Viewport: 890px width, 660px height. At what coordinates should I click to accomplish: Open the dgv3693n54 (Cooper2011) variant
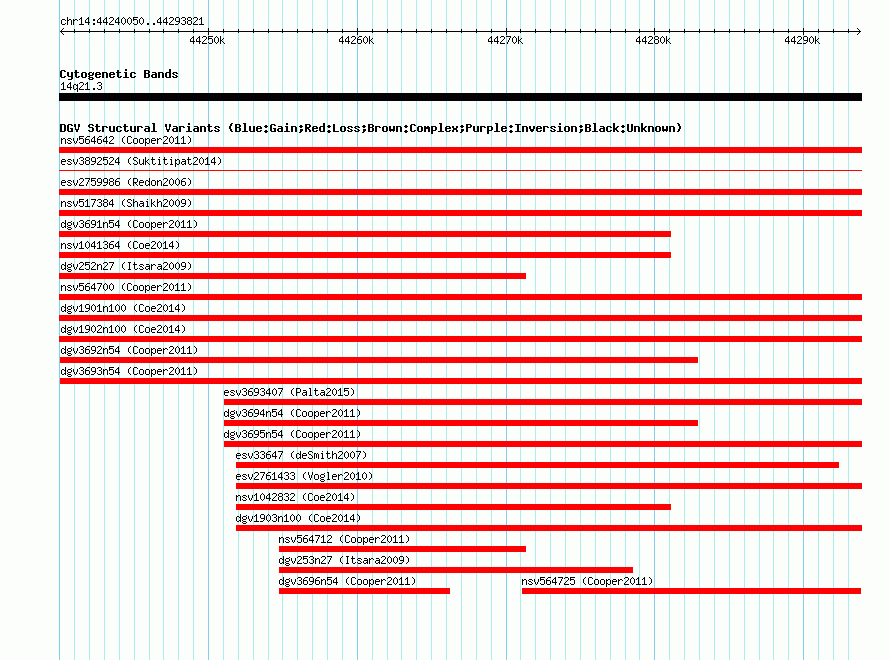point(129,371)
